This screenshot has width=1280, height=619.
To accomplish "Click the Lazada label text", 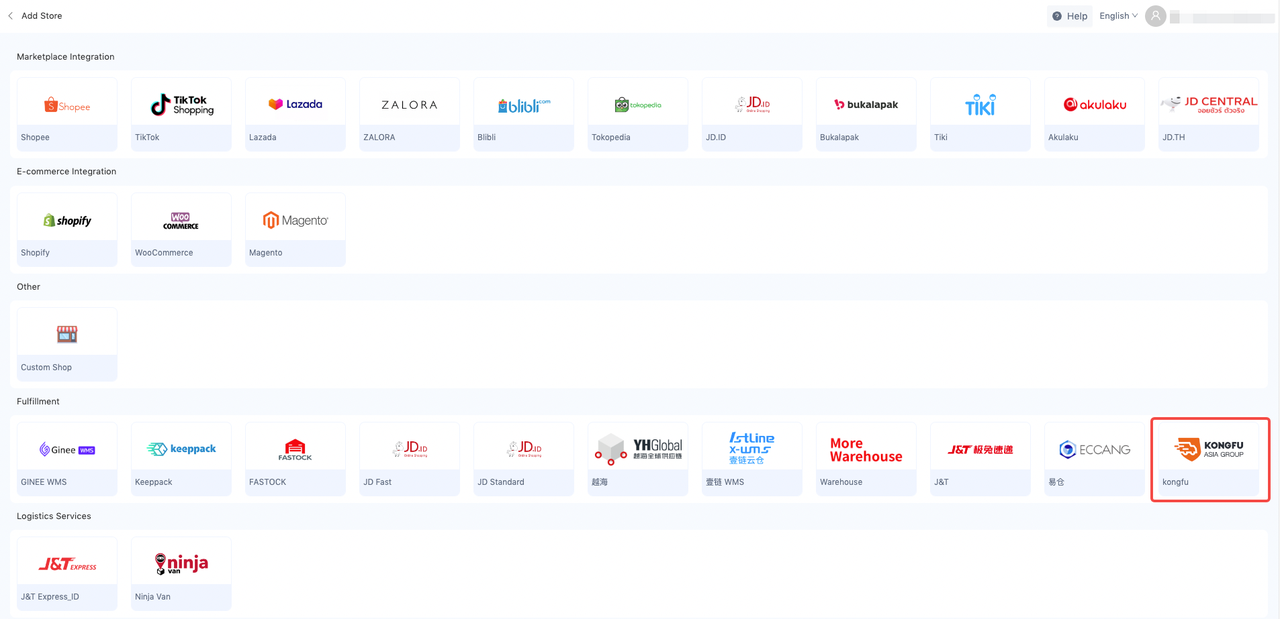I will [263, 137].
